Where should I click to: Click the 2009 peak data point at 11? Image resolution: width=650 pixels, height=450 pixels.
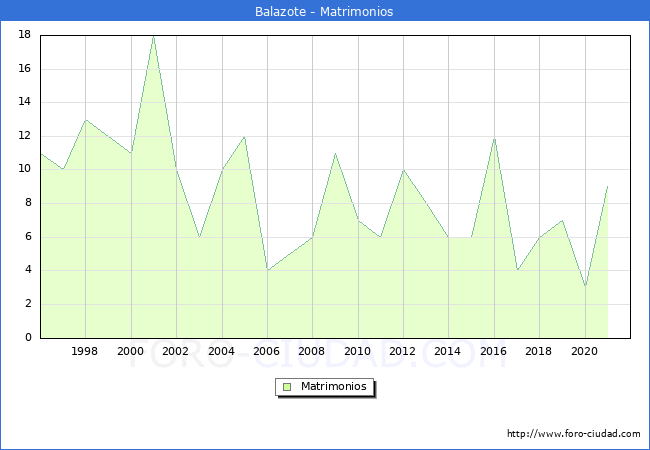(335, 154)
